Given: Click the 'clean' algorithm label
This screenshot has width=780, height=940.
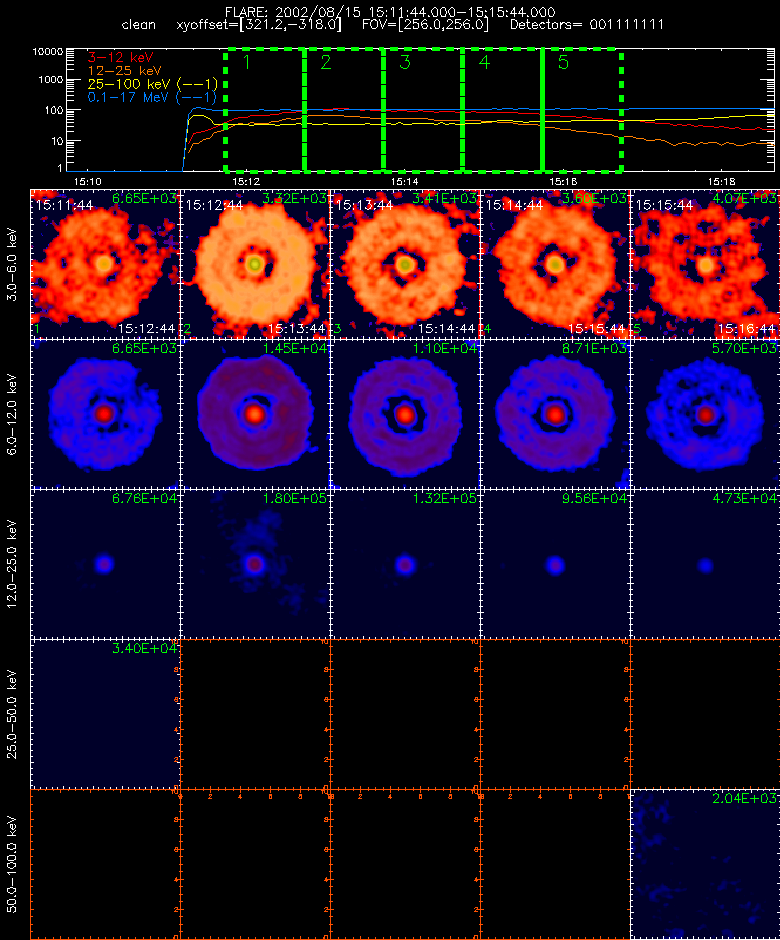Looking at the screenshot, I should tap(138, 25).
